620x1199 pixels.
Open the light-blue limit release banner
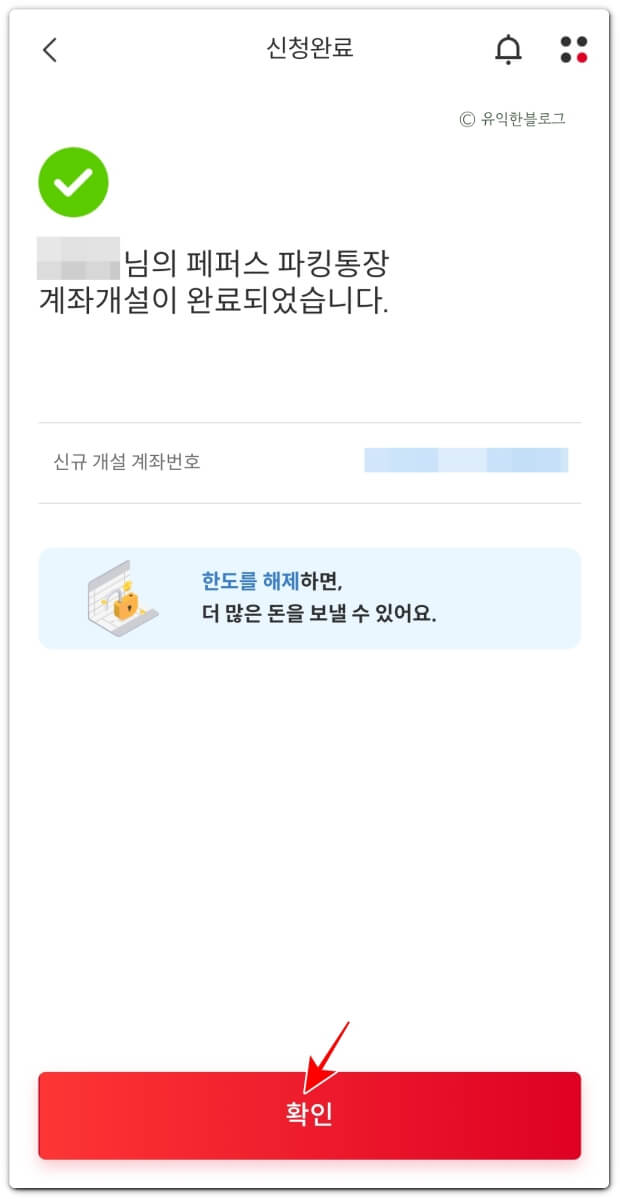(x=310, y=598)
